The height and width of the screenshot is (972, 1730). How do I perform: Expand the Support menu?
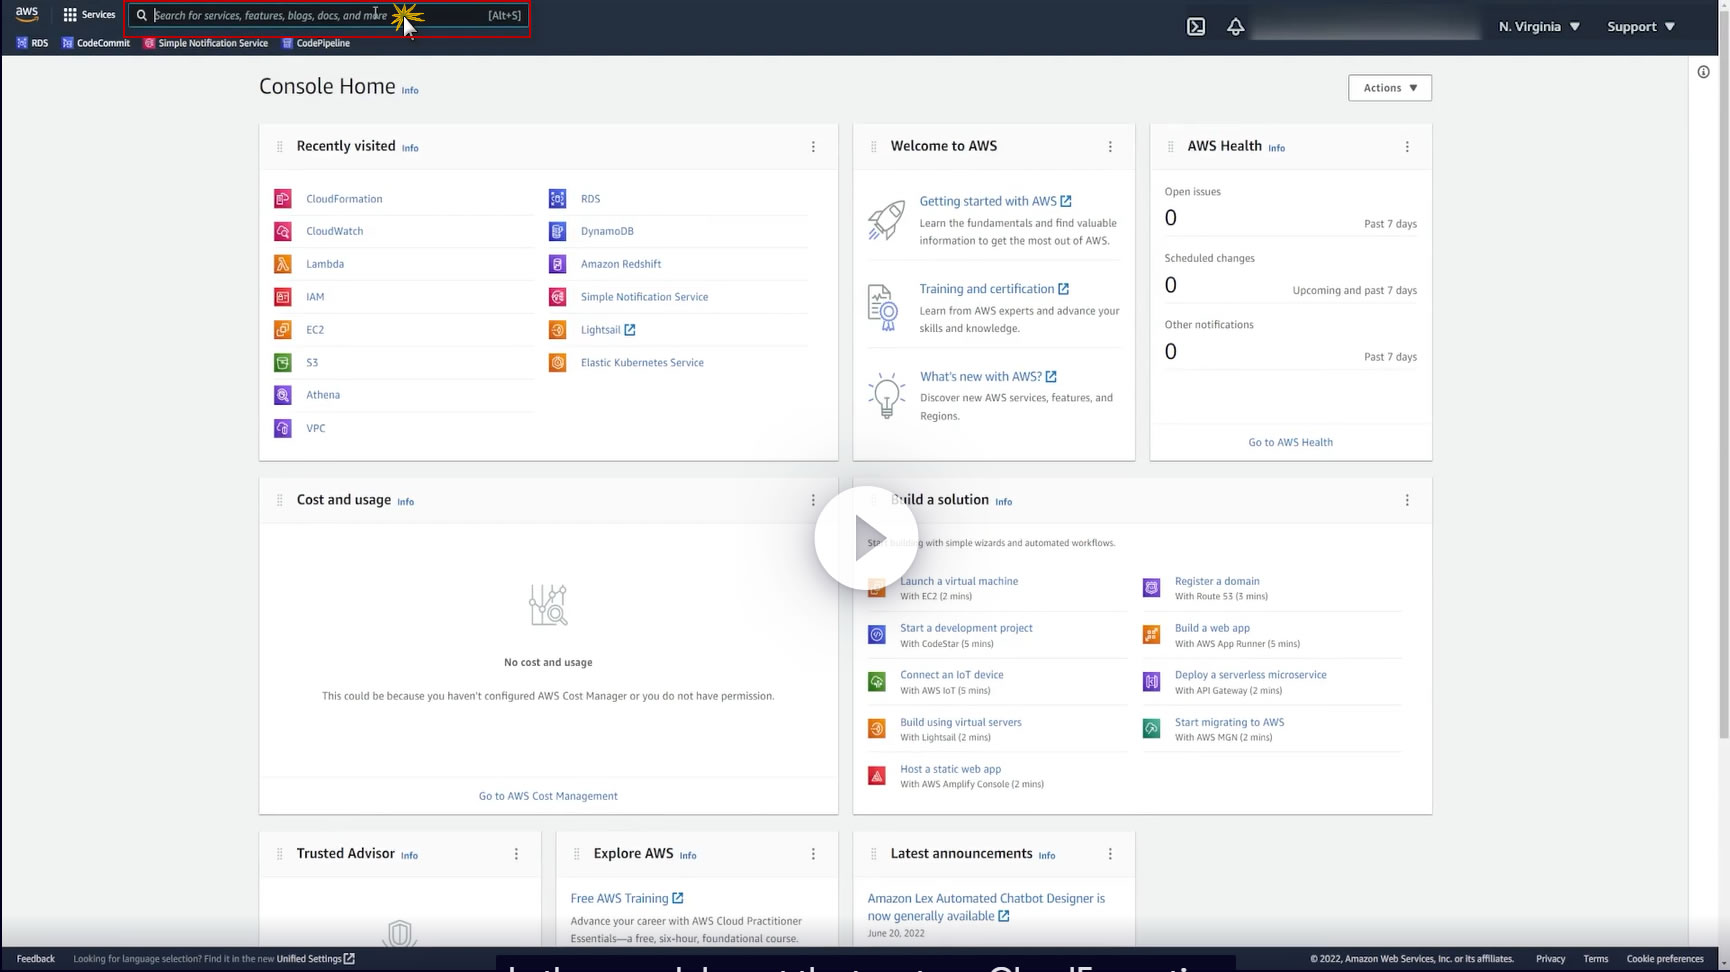1640,27
